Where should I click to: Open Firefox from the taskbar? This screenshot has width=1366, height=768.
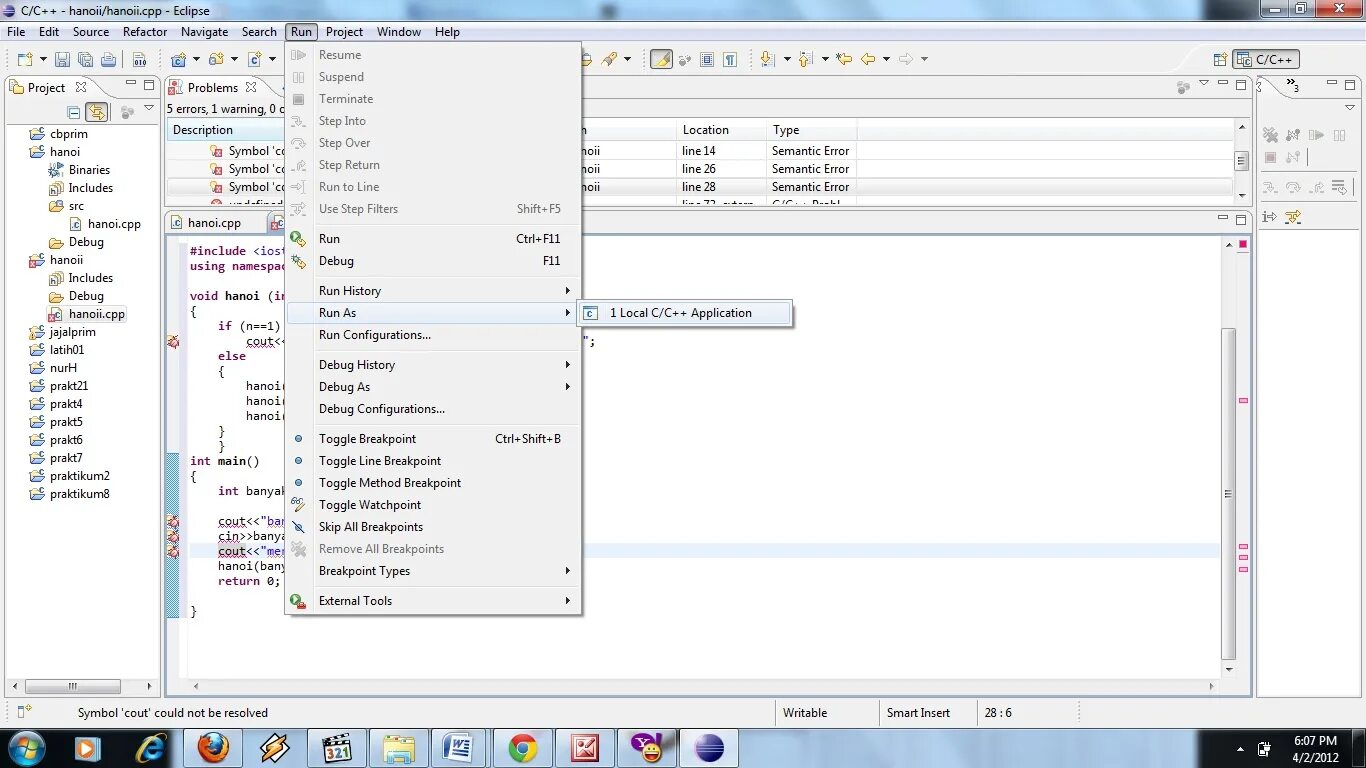213,748
